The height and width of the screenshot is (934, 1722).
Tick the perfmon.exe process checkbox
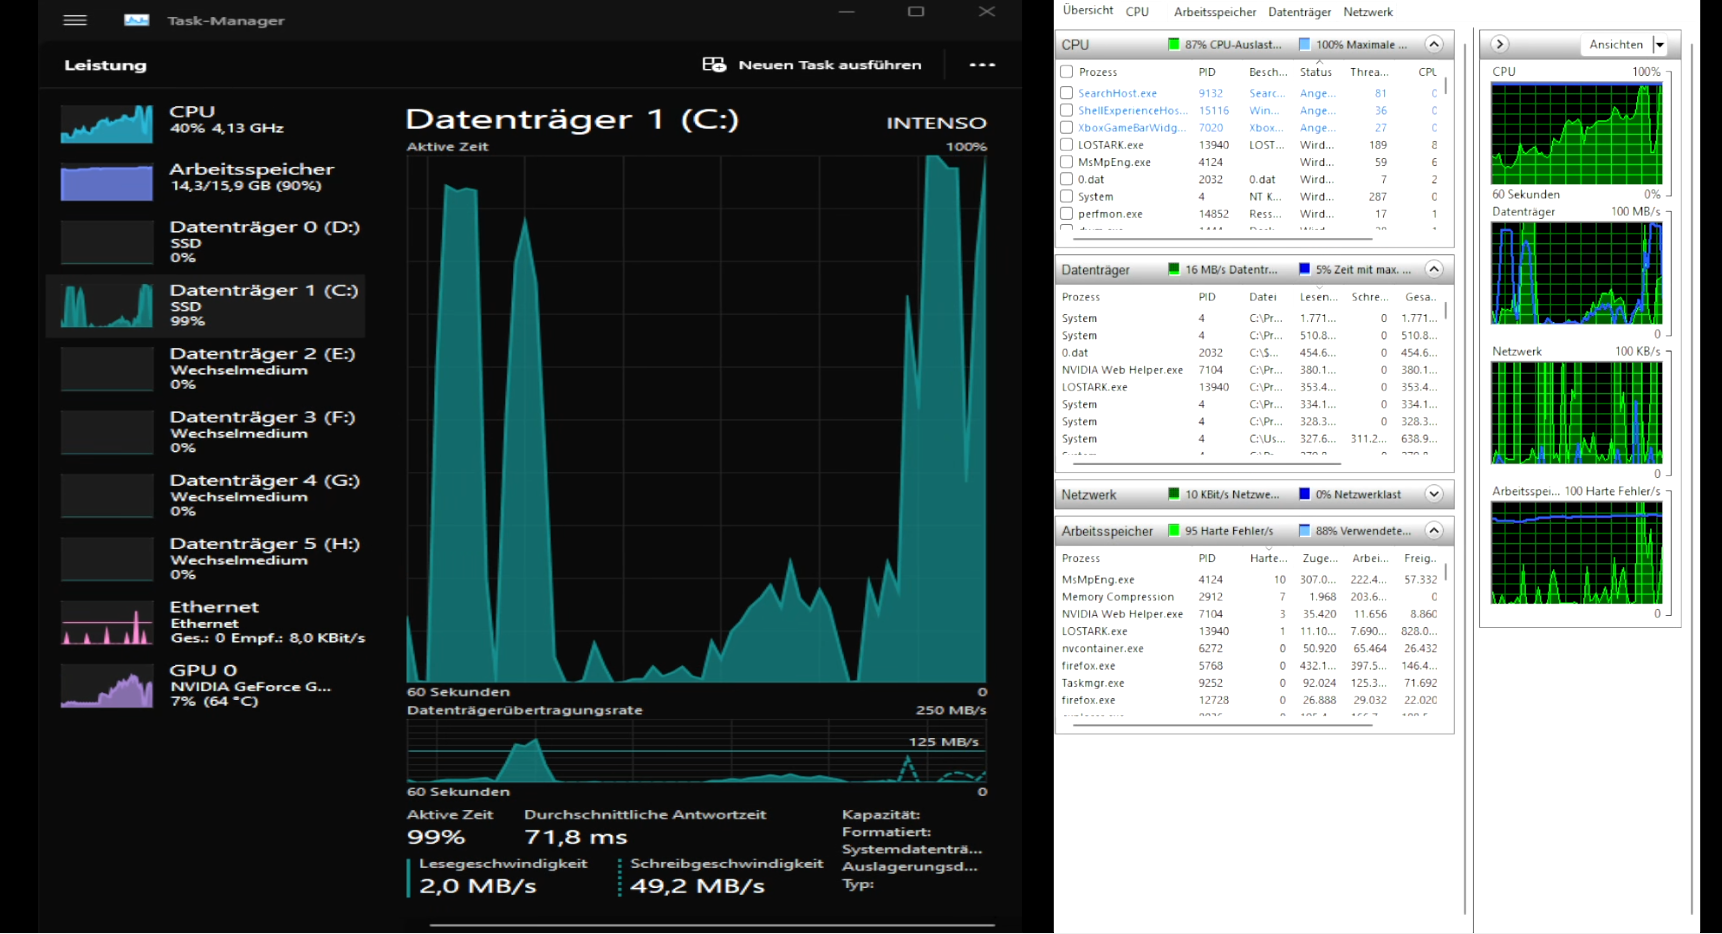click(1067, 213)
